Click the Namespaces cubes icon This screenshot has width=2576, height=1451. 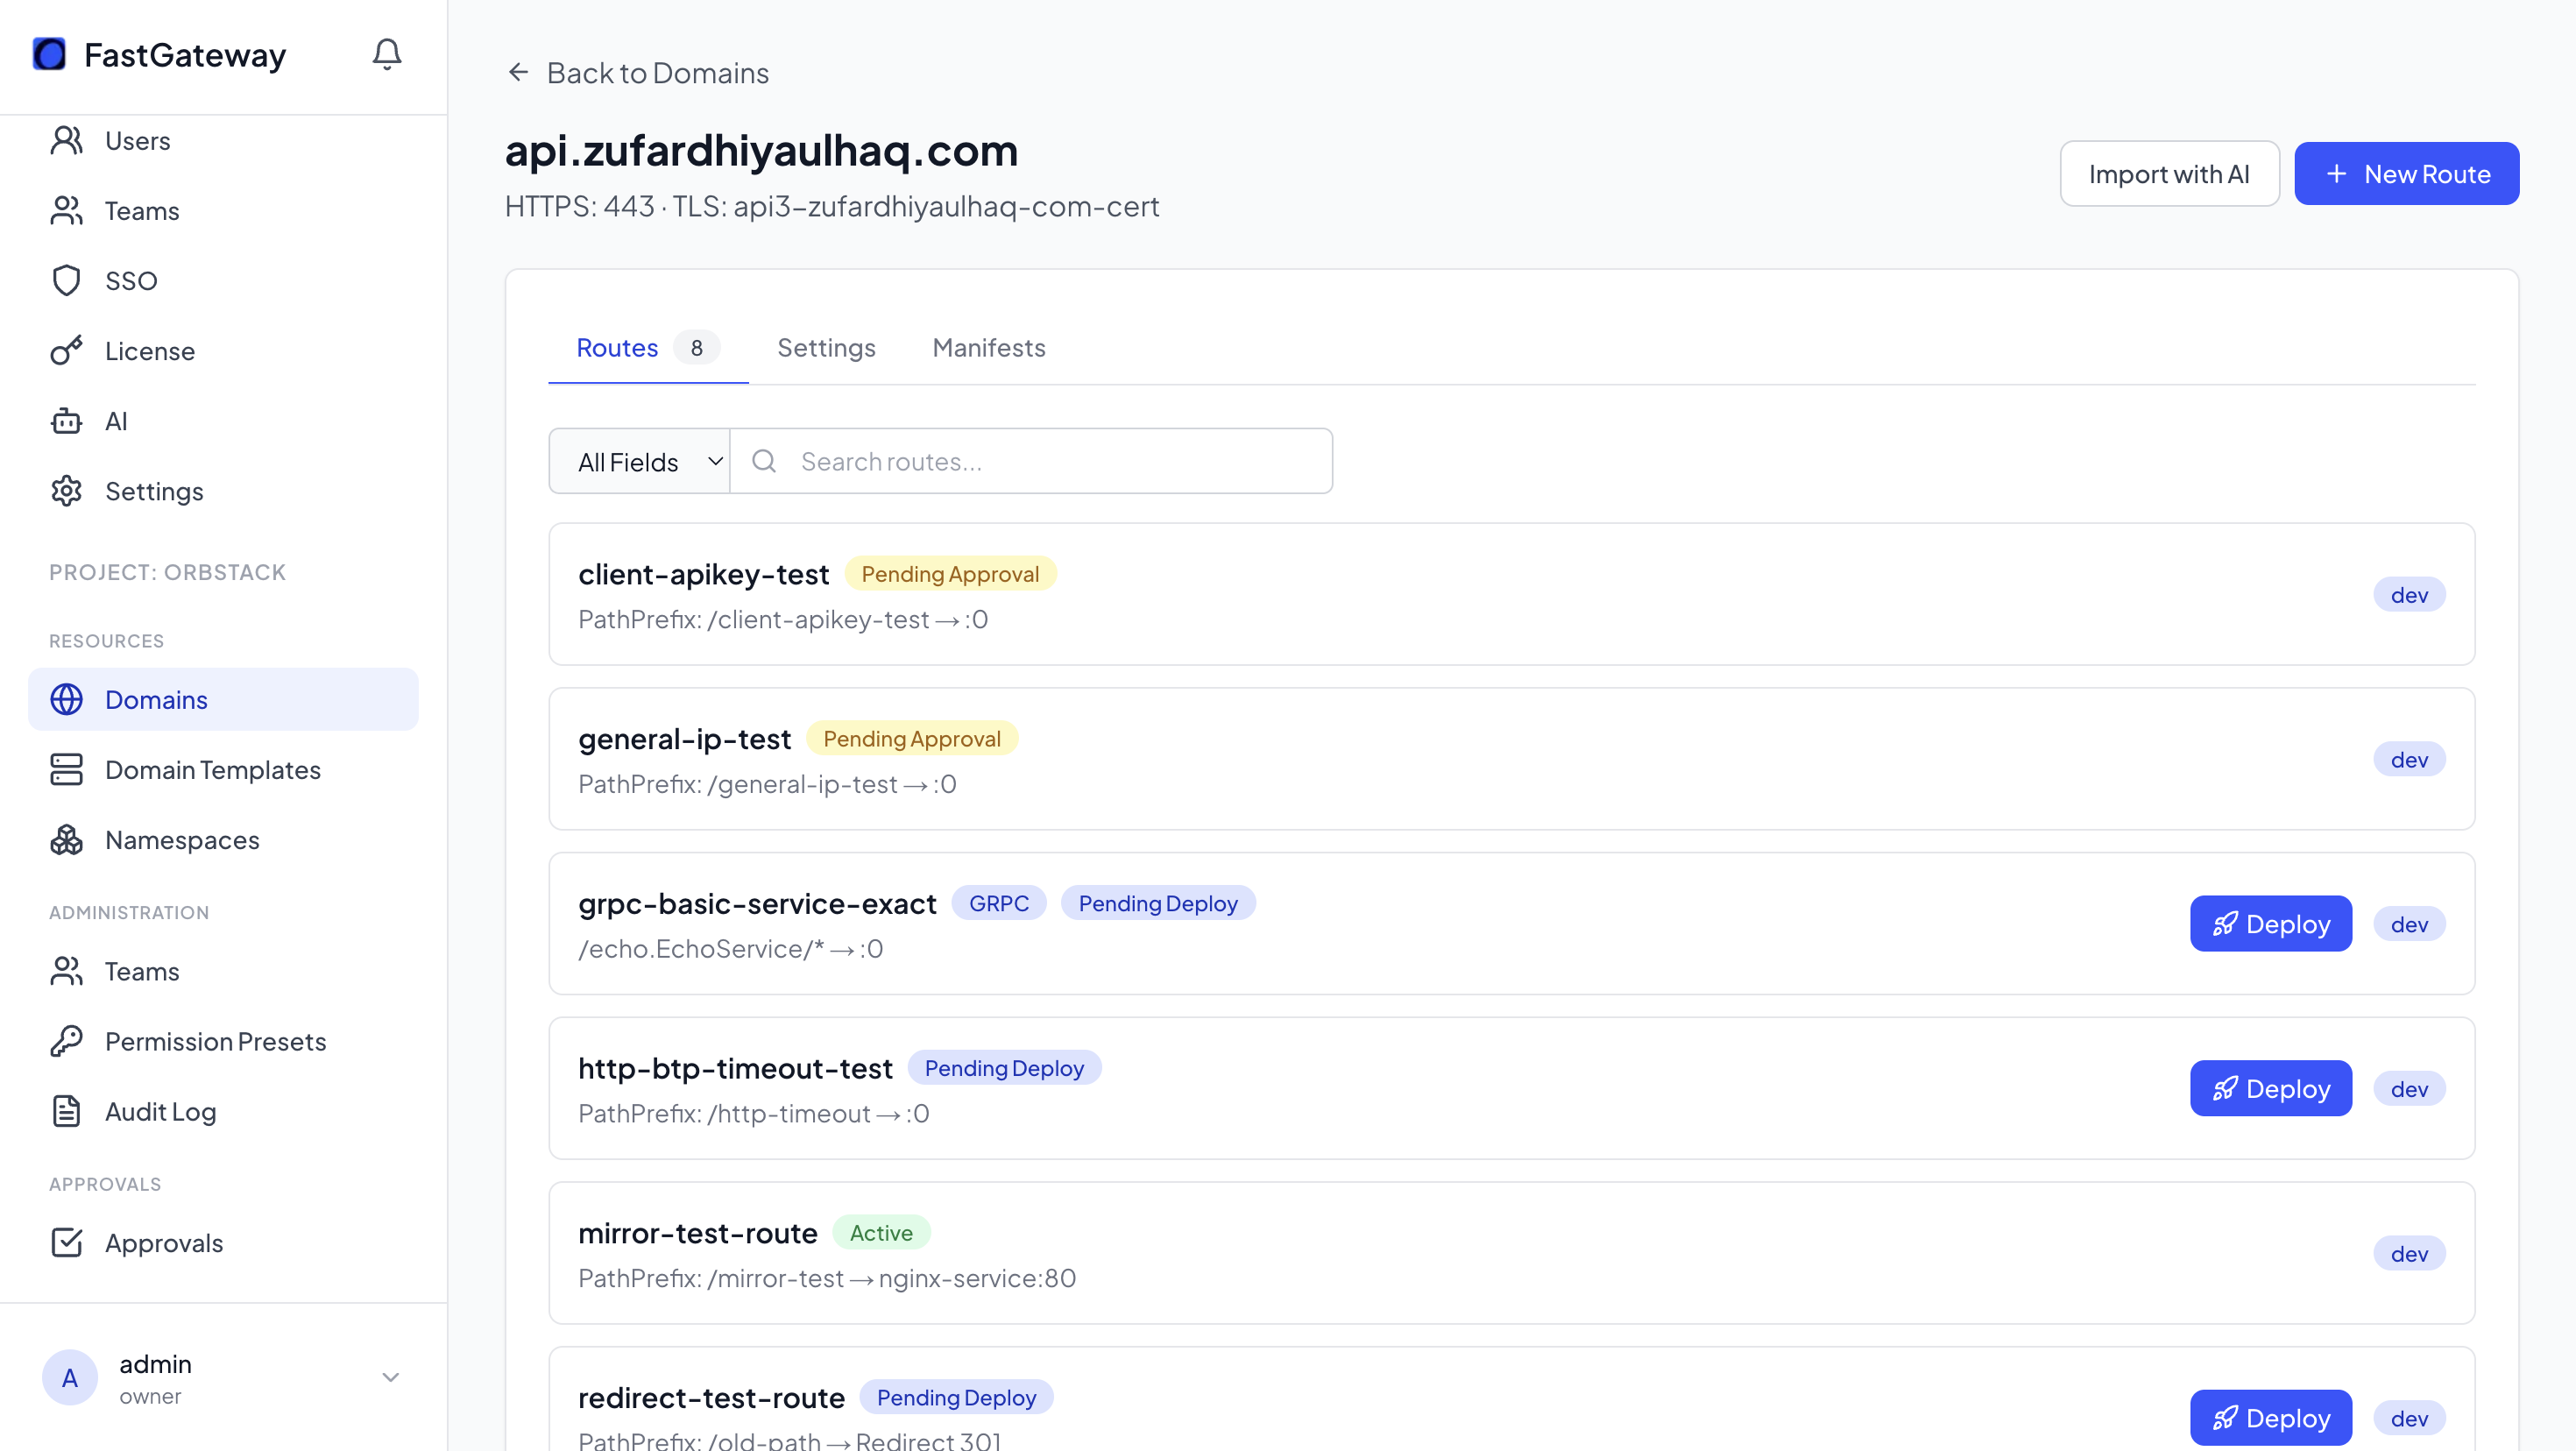pos(66,840)
